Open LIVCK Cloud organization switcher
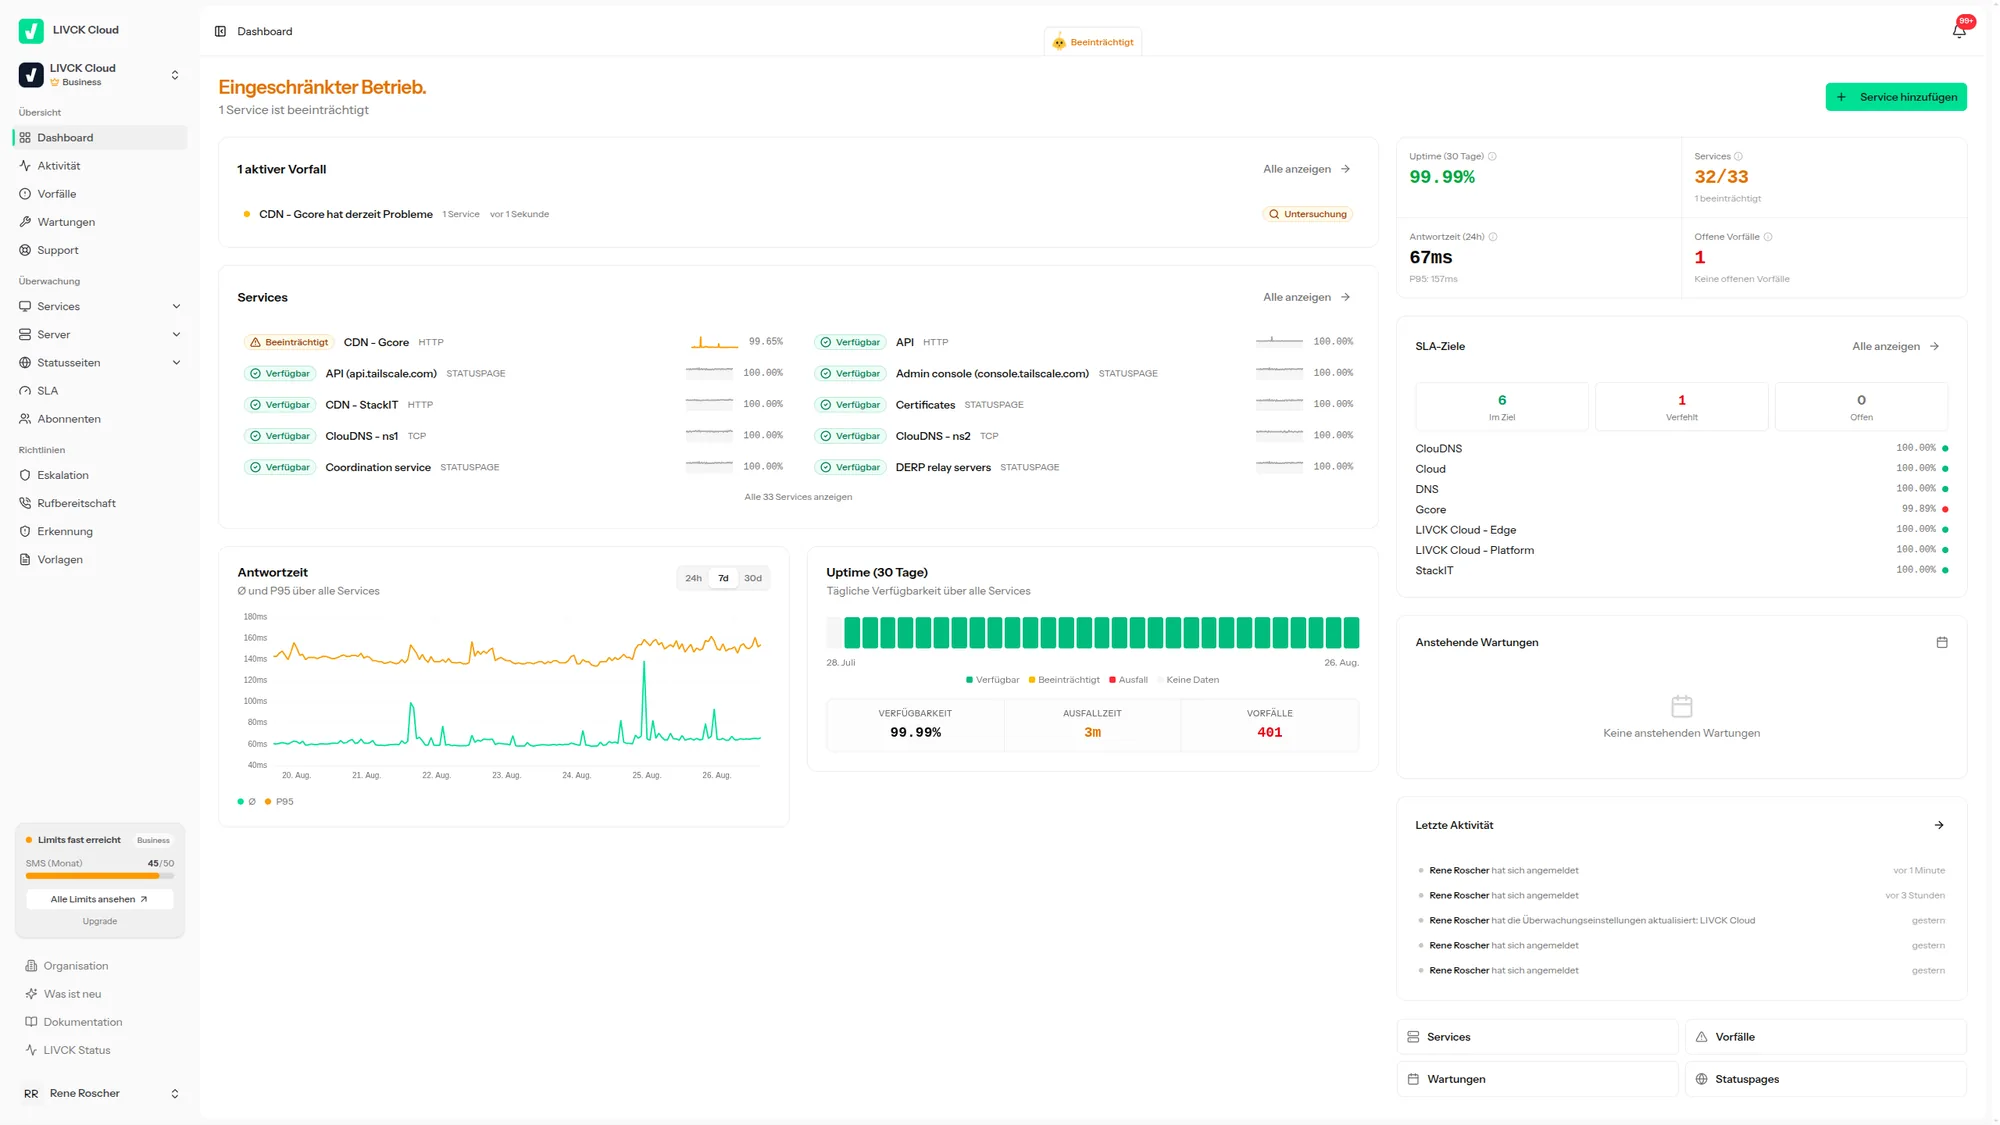Screen dimensions: 2000x1125 click(100, 75)
